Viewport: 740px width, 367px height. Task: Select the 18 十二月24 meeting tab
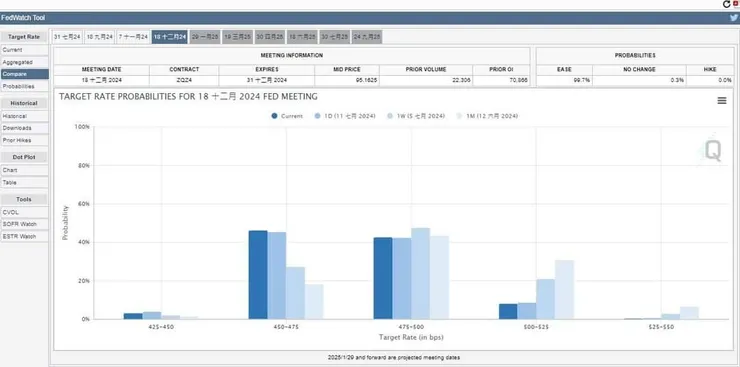[x=170, y=37]
